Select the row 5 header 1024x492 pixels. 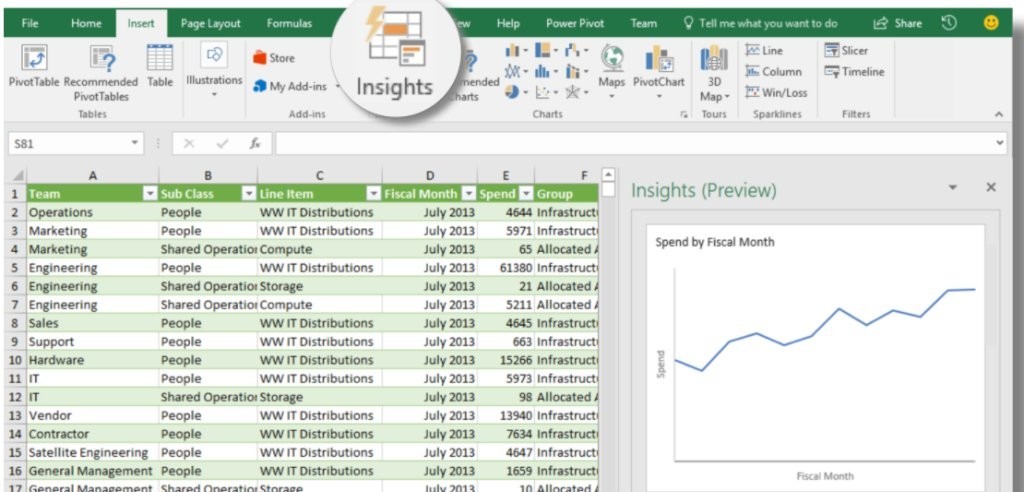[15, 268]
